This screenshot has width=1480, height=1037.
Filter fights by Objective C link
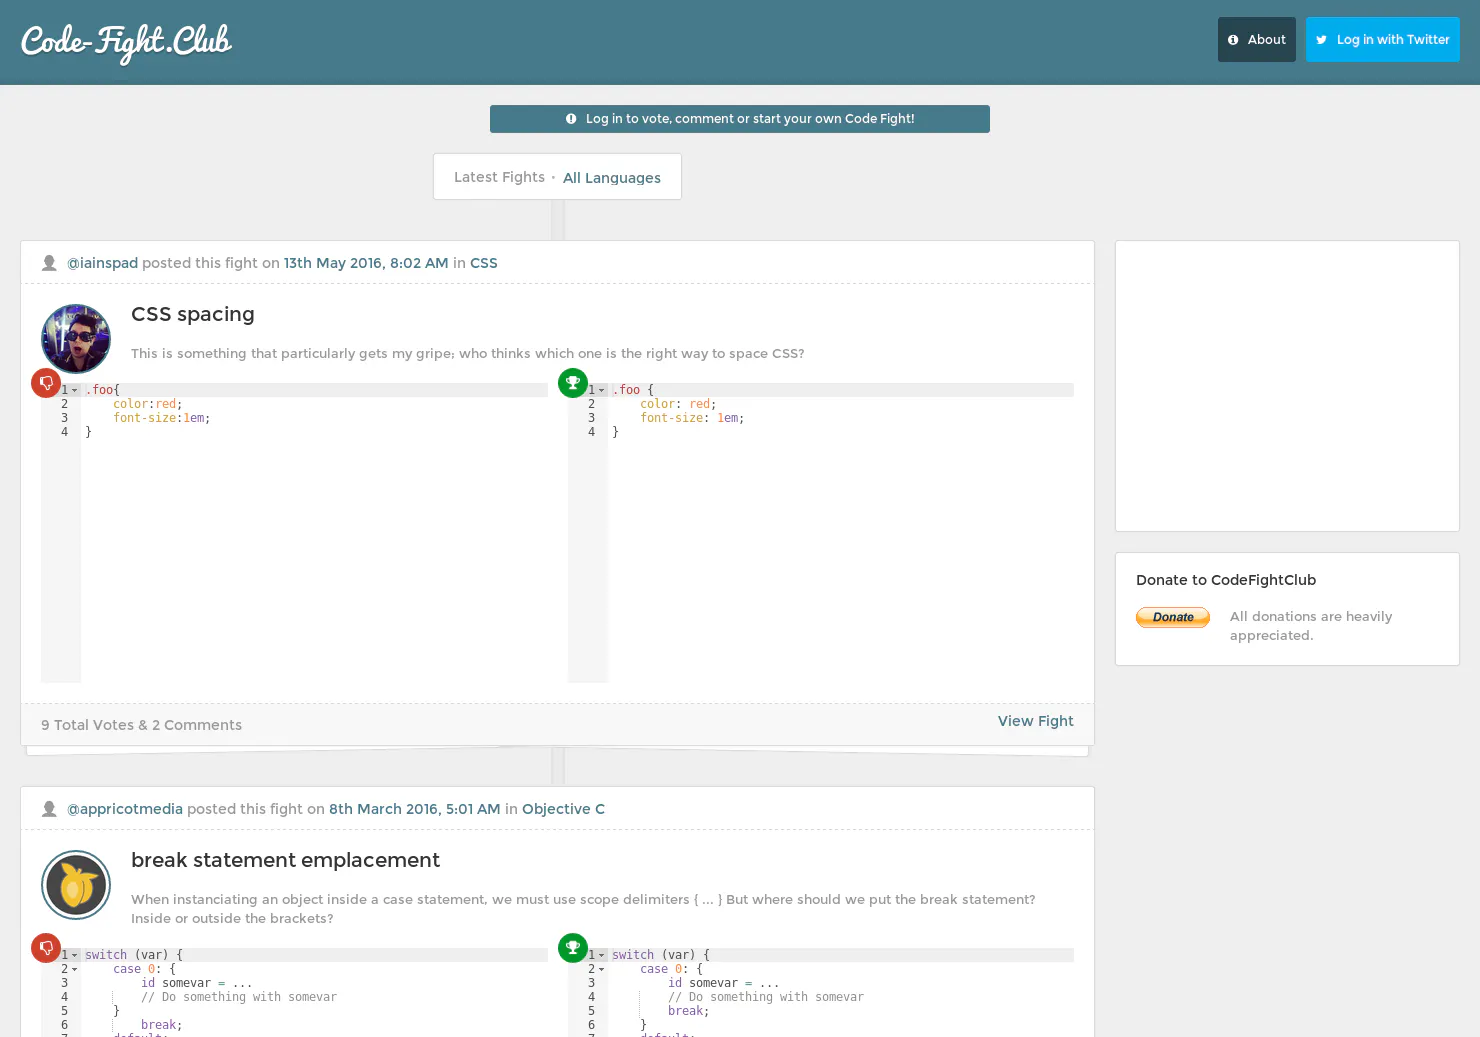tap(563, 809)
